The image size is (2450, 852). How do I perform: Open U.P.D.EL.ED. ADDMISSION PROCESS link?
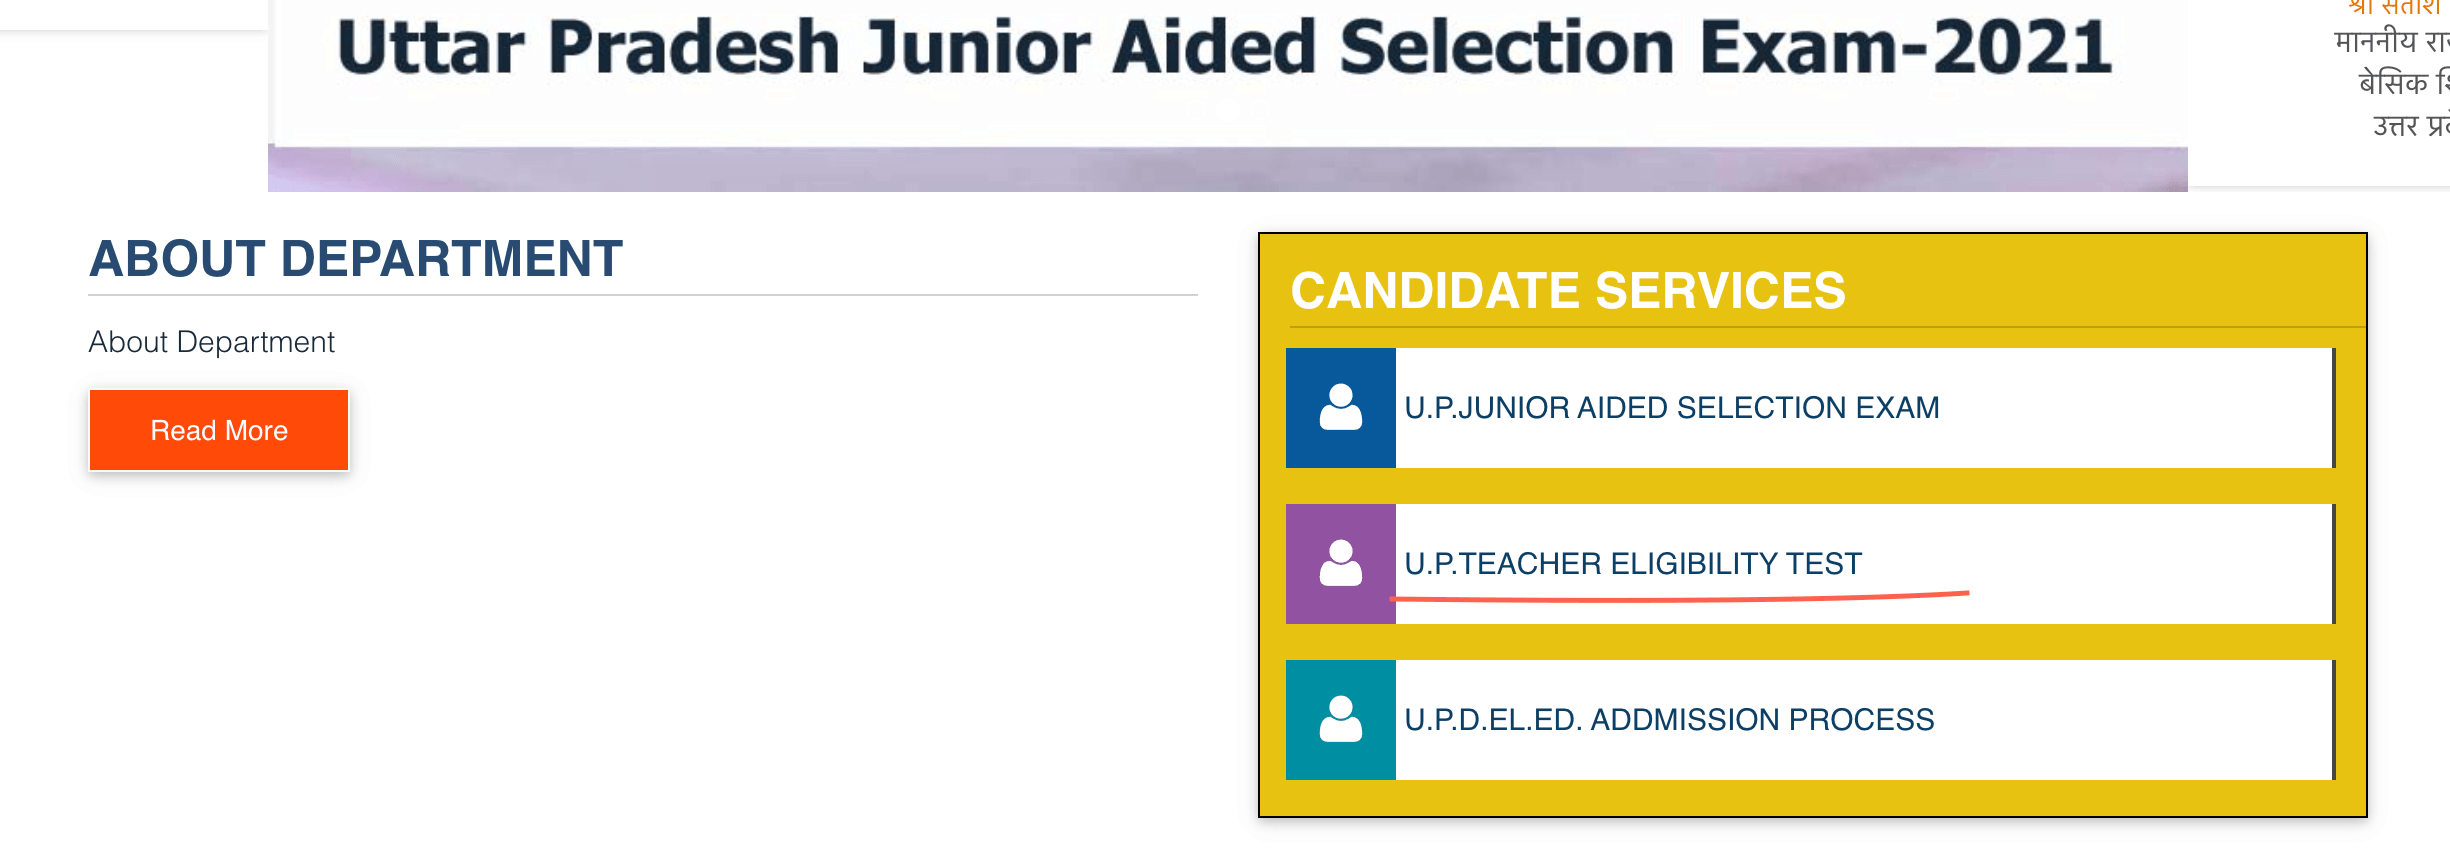[1669, 720]
